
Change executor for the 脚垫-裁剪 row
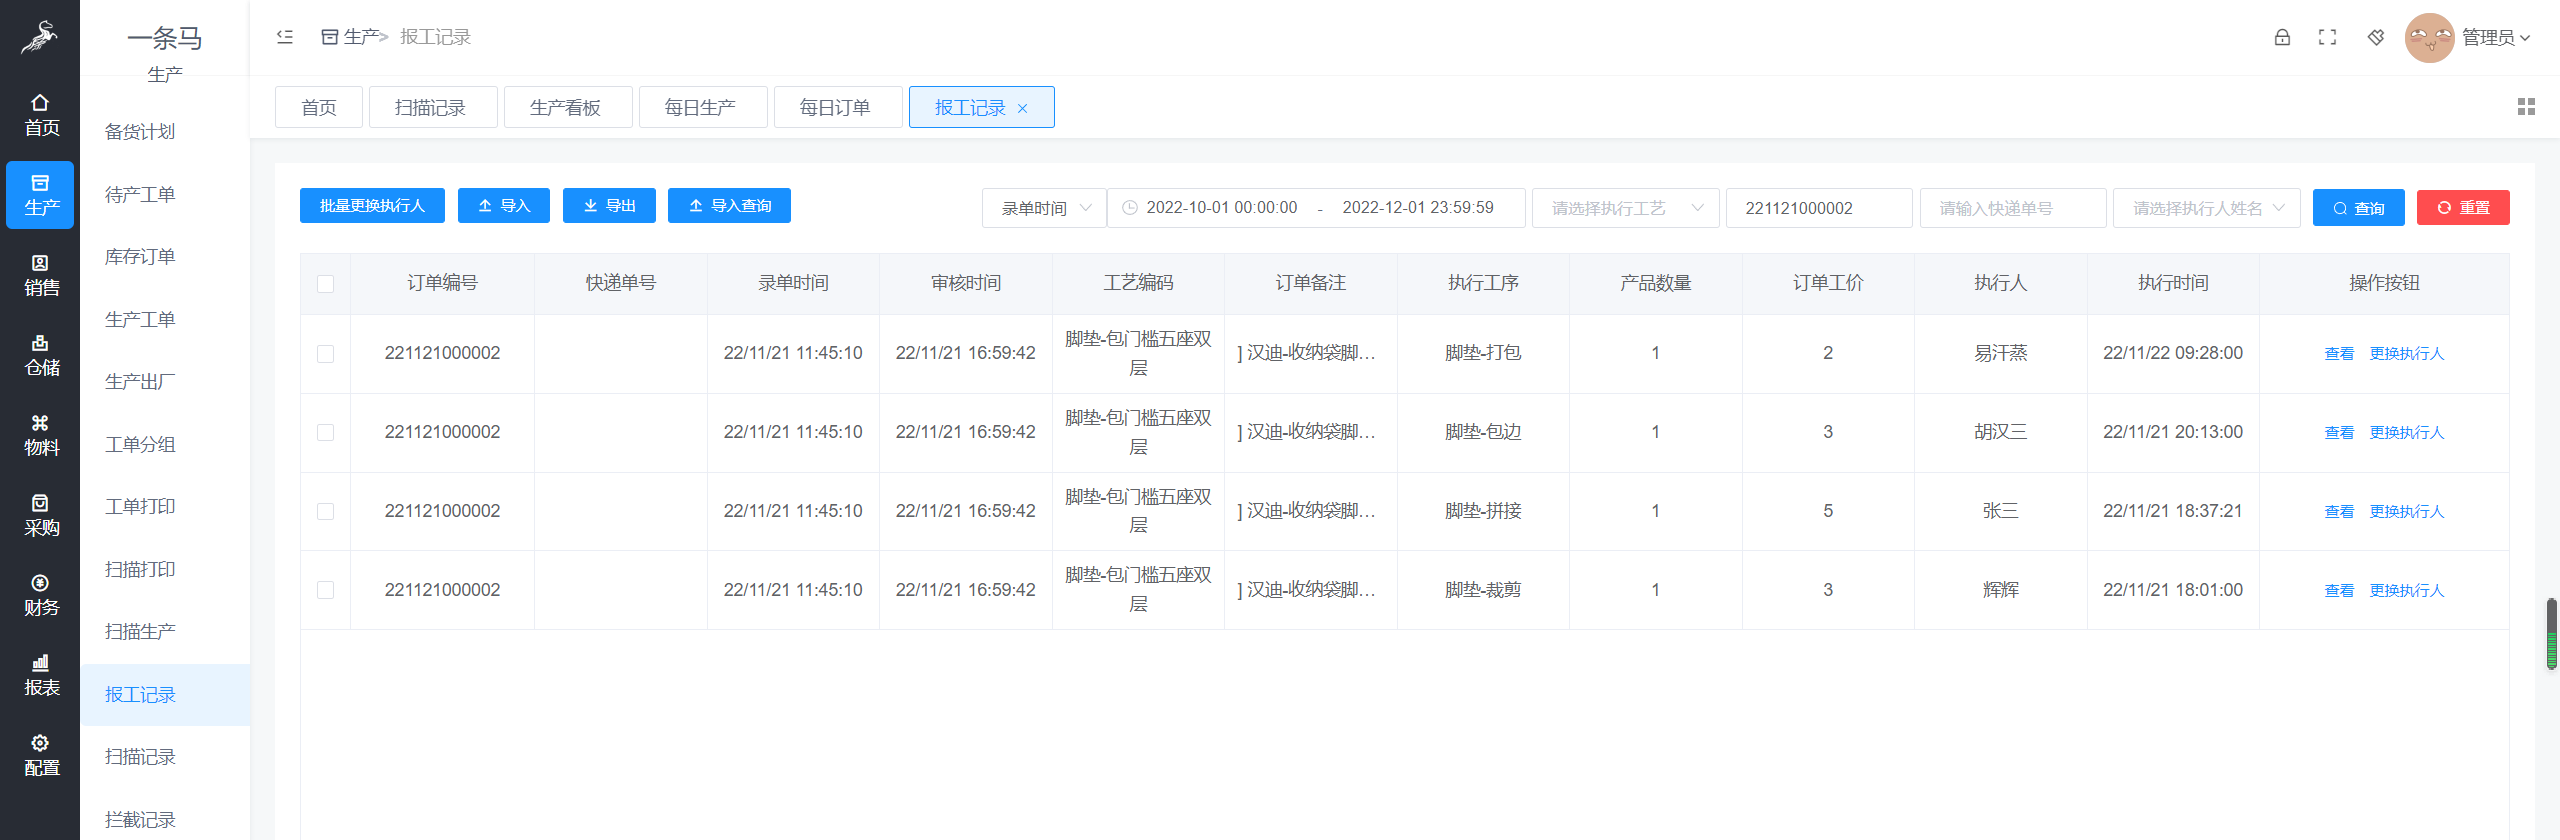(2407, 591)
